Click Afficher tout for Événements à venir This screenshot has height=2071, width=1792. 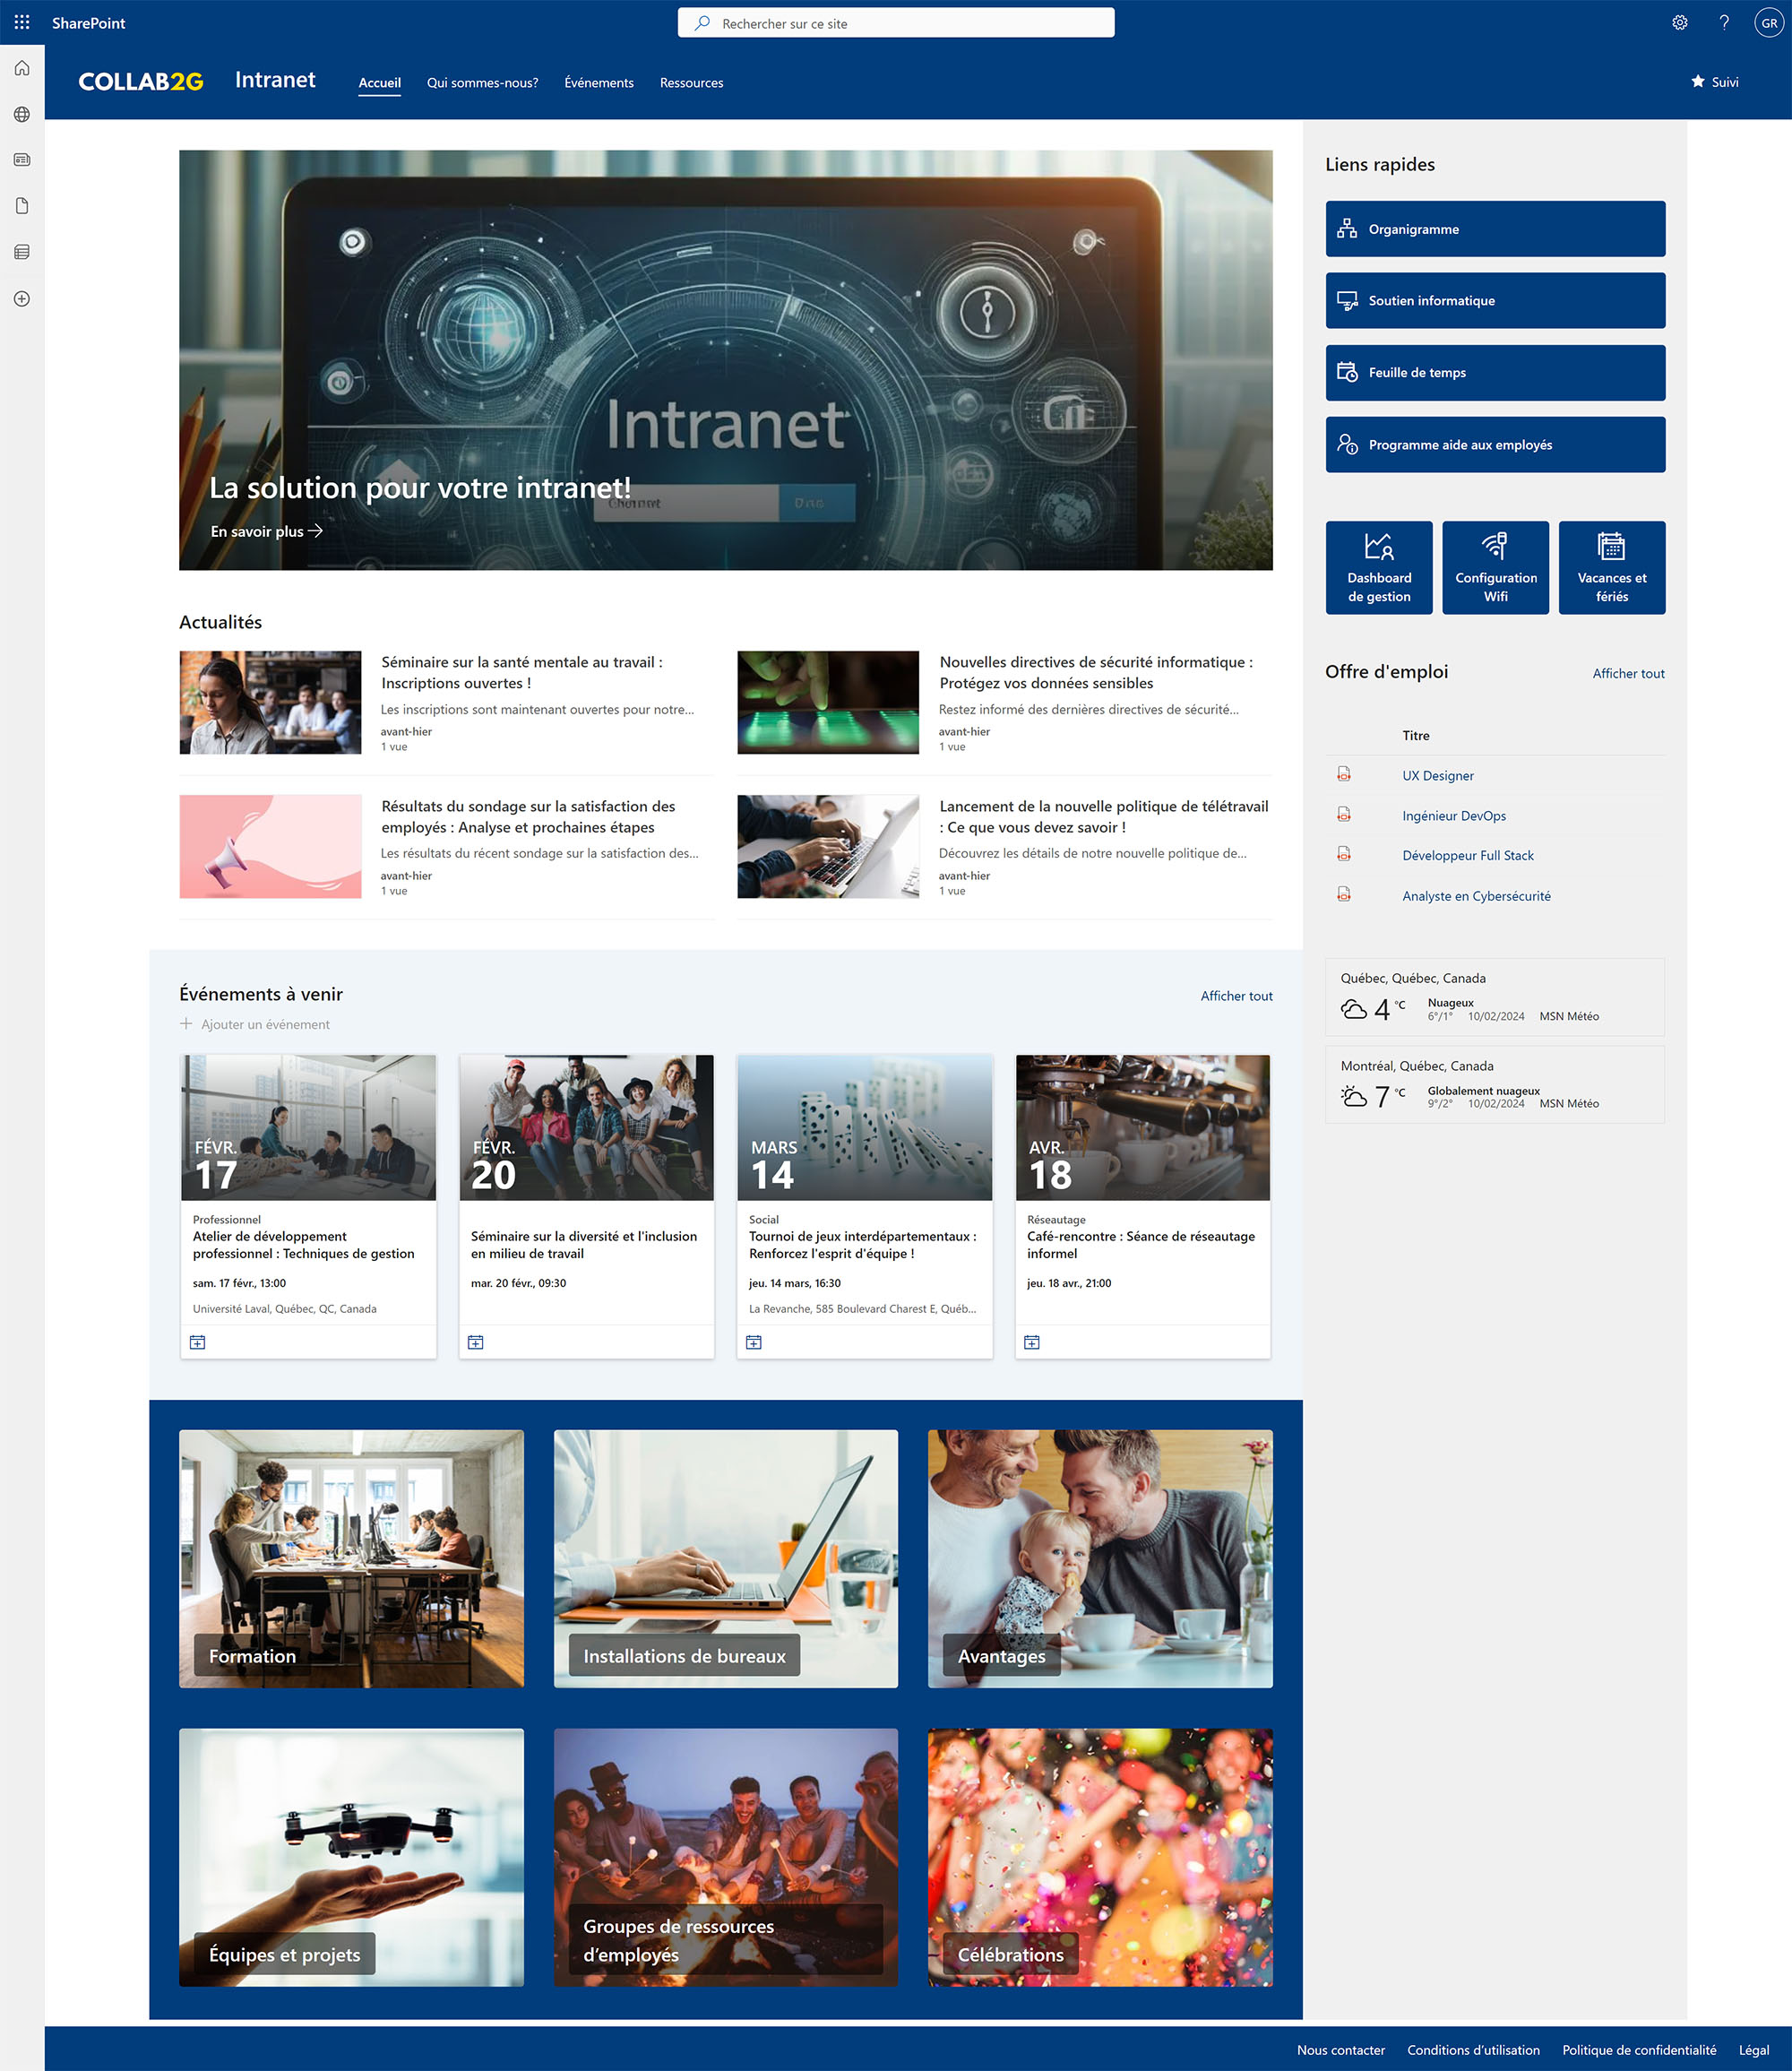click(x=1236, y=996)
